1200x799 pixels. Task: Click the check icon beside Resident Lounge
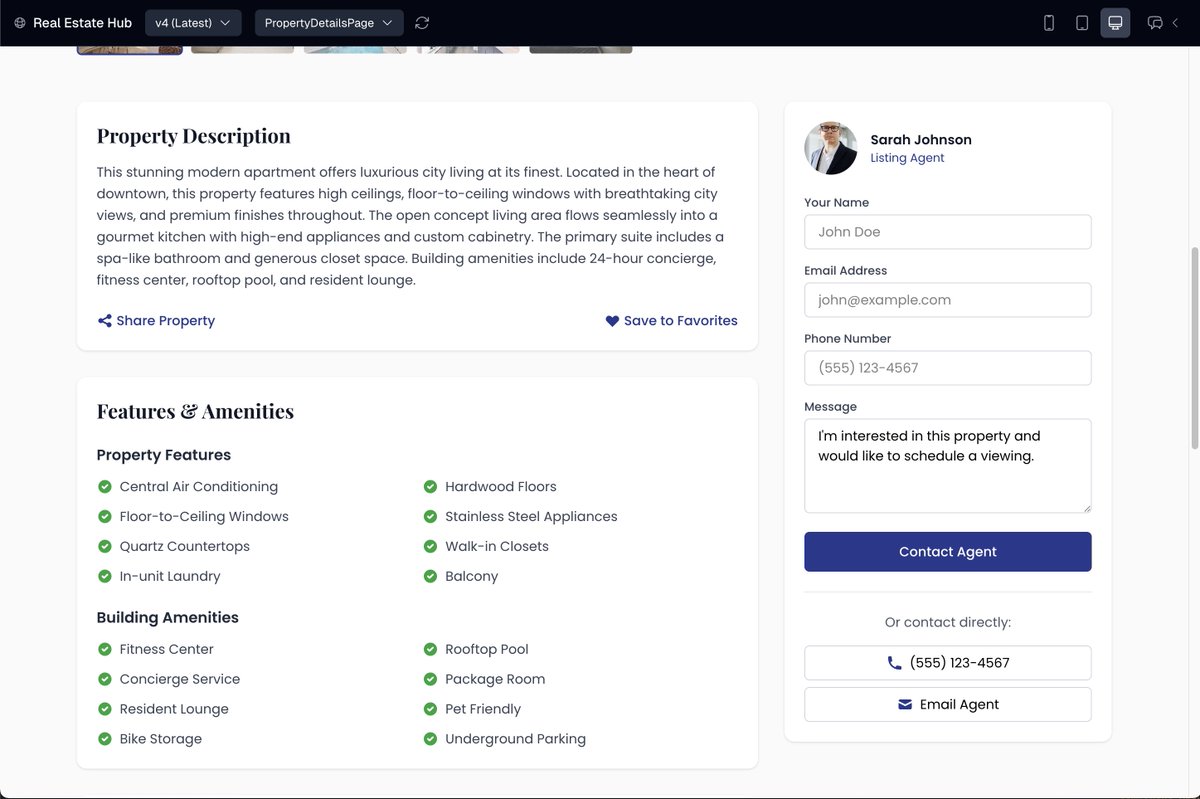(104, 710)
